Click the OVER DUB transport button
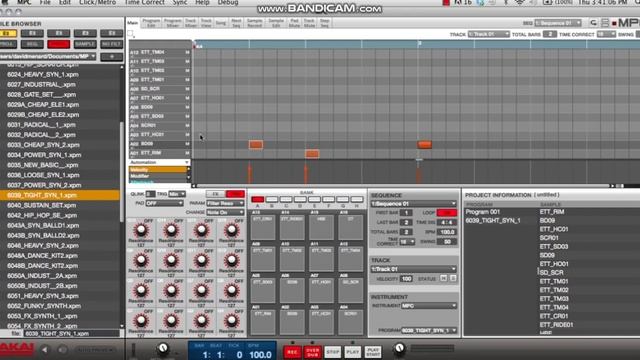640x360 pixels. (x=312, y=352)
